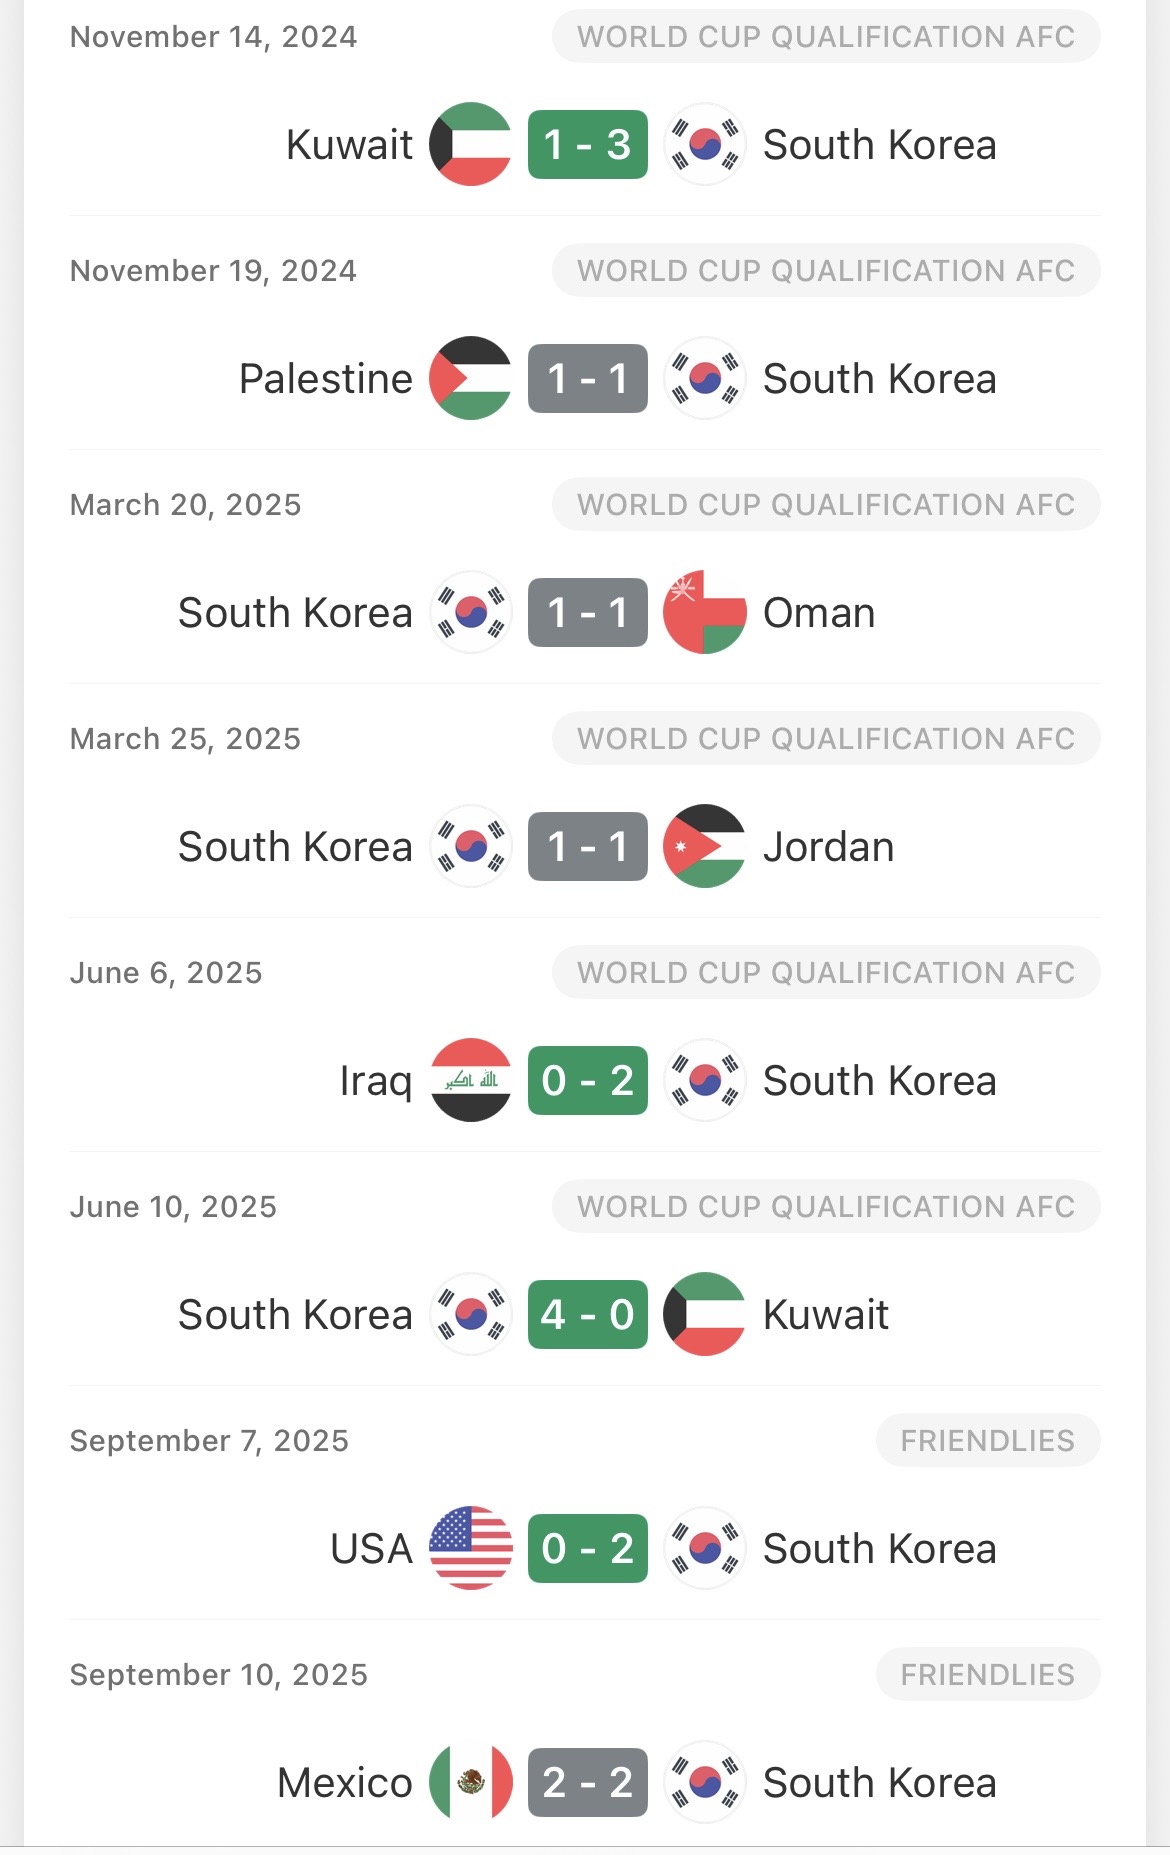This screenshot has height=1855, width=1170.
Task: Click the Oman flag icon
Action: coord(704,613)
